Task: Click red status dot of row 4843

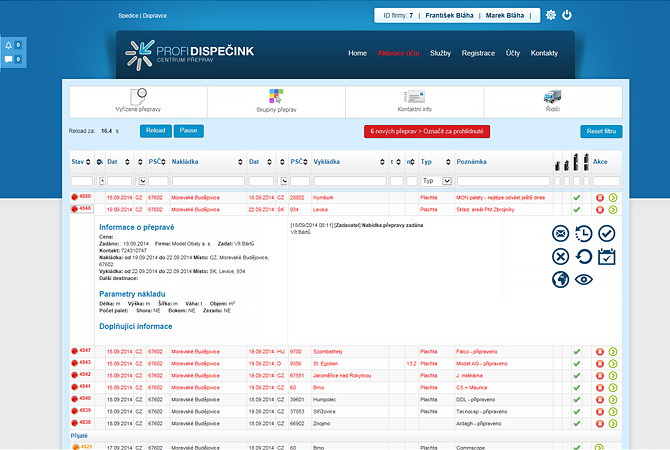Action: 74,363
